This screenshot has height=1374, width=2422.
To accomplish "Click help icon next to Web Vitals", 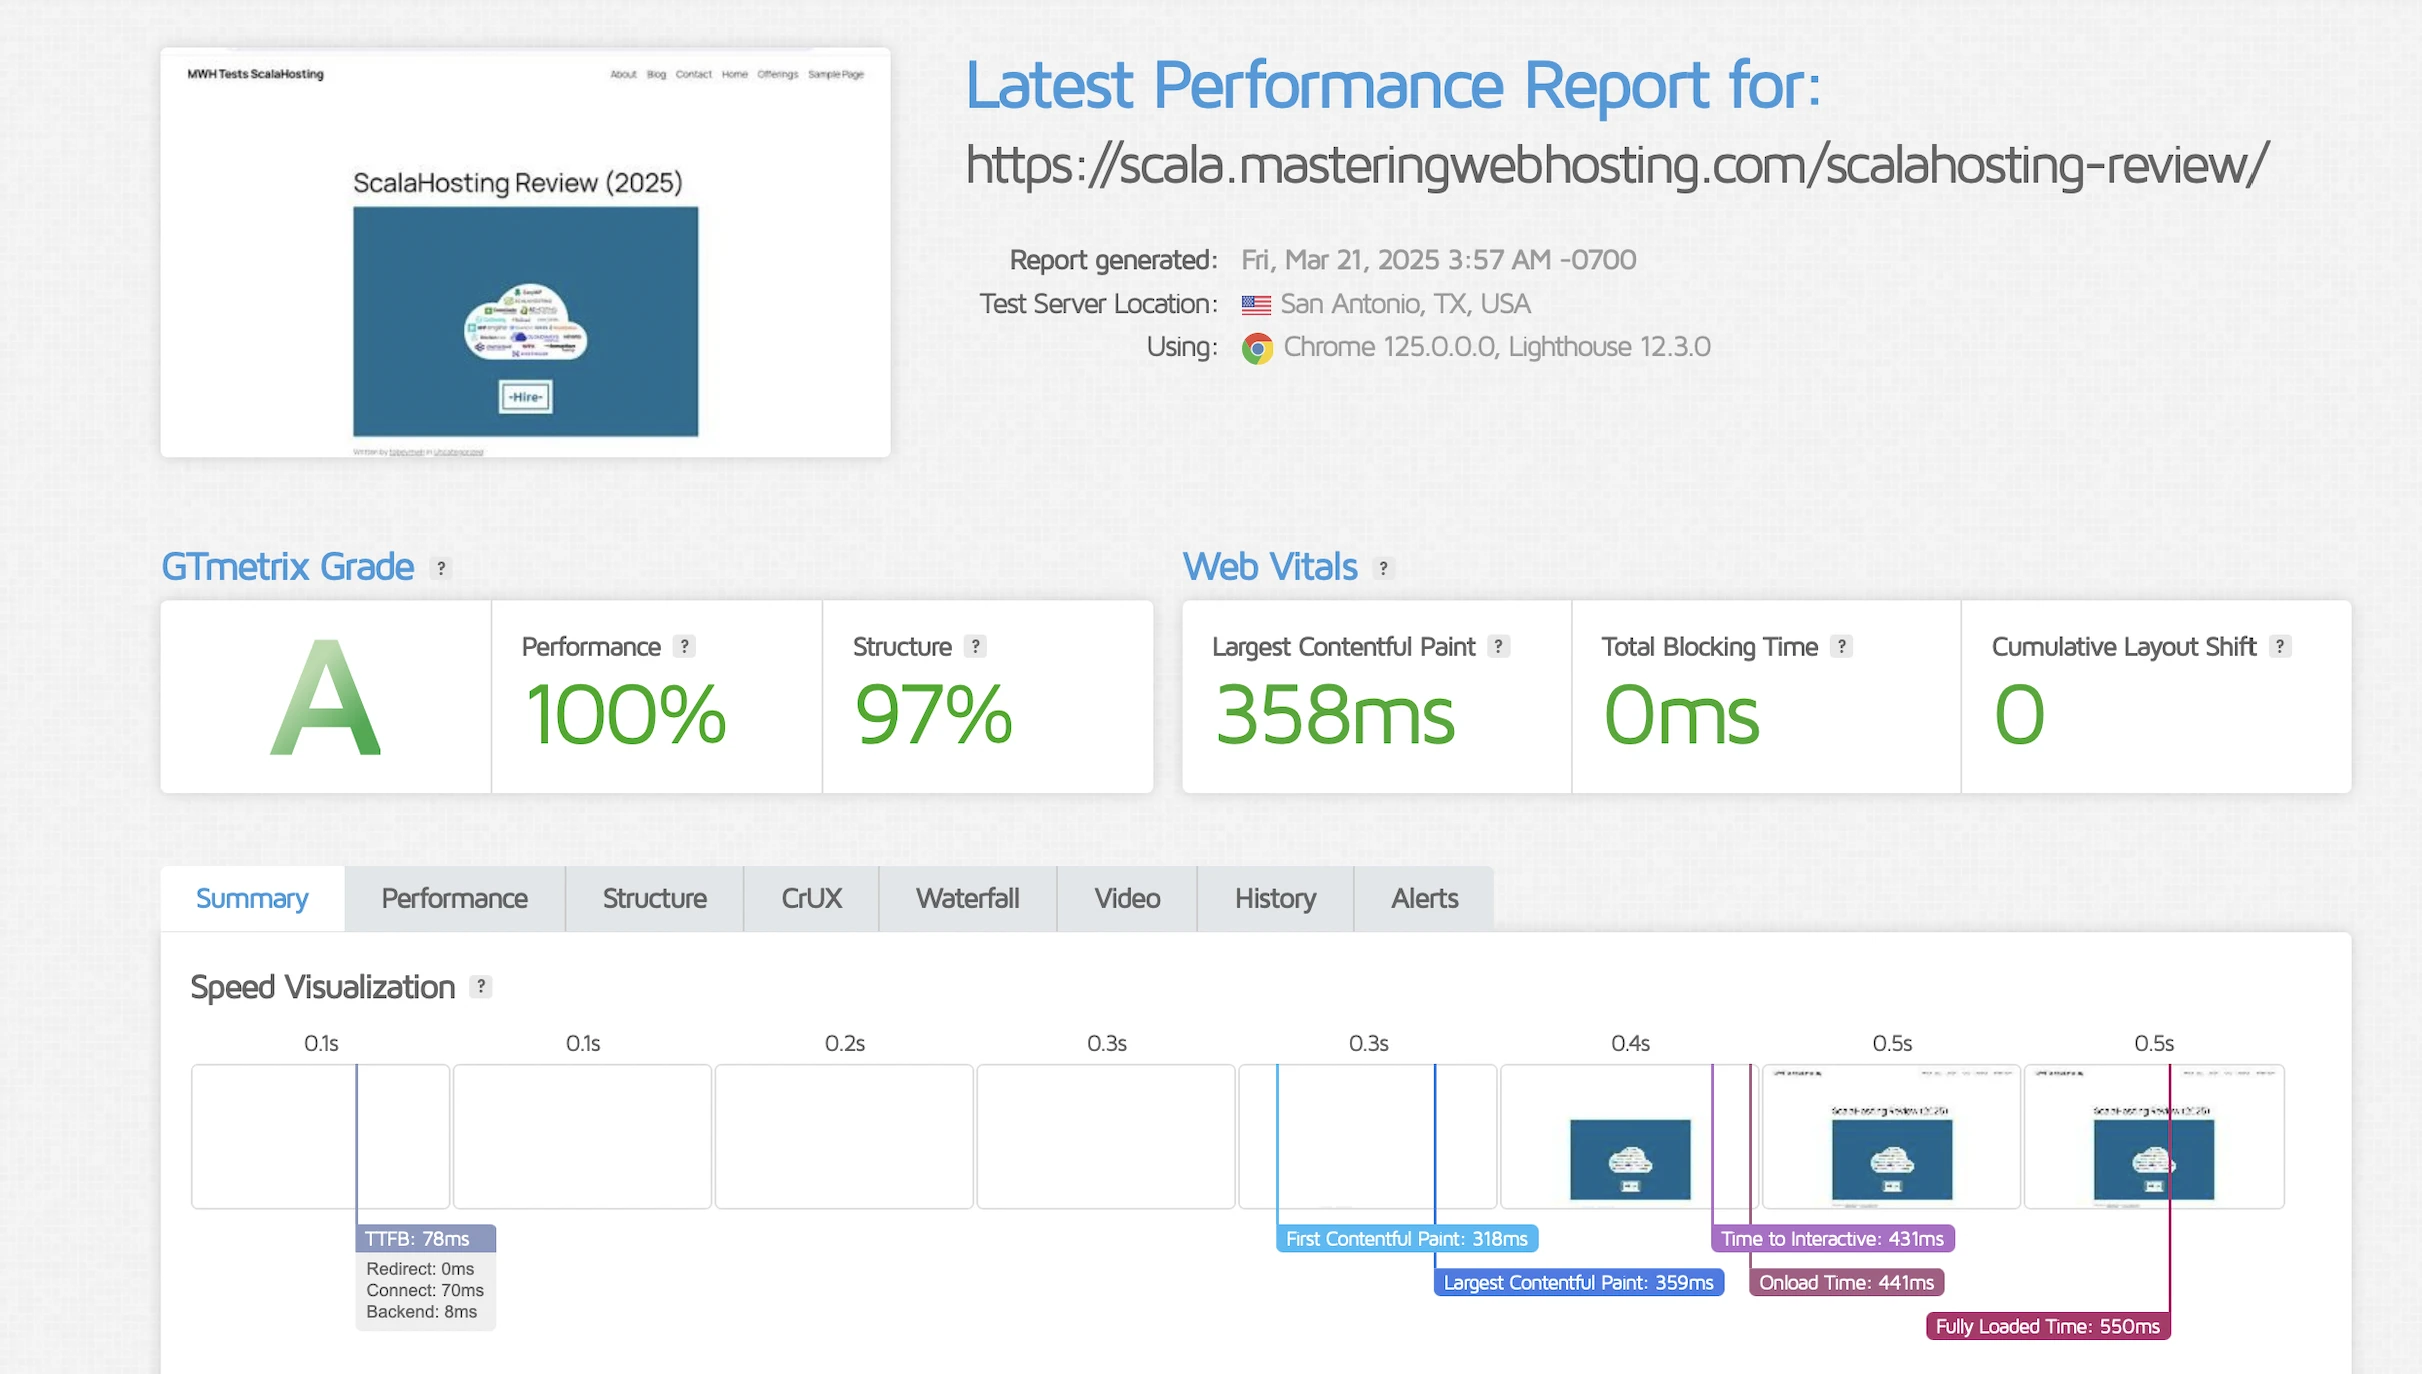I will pos(1383,568).
